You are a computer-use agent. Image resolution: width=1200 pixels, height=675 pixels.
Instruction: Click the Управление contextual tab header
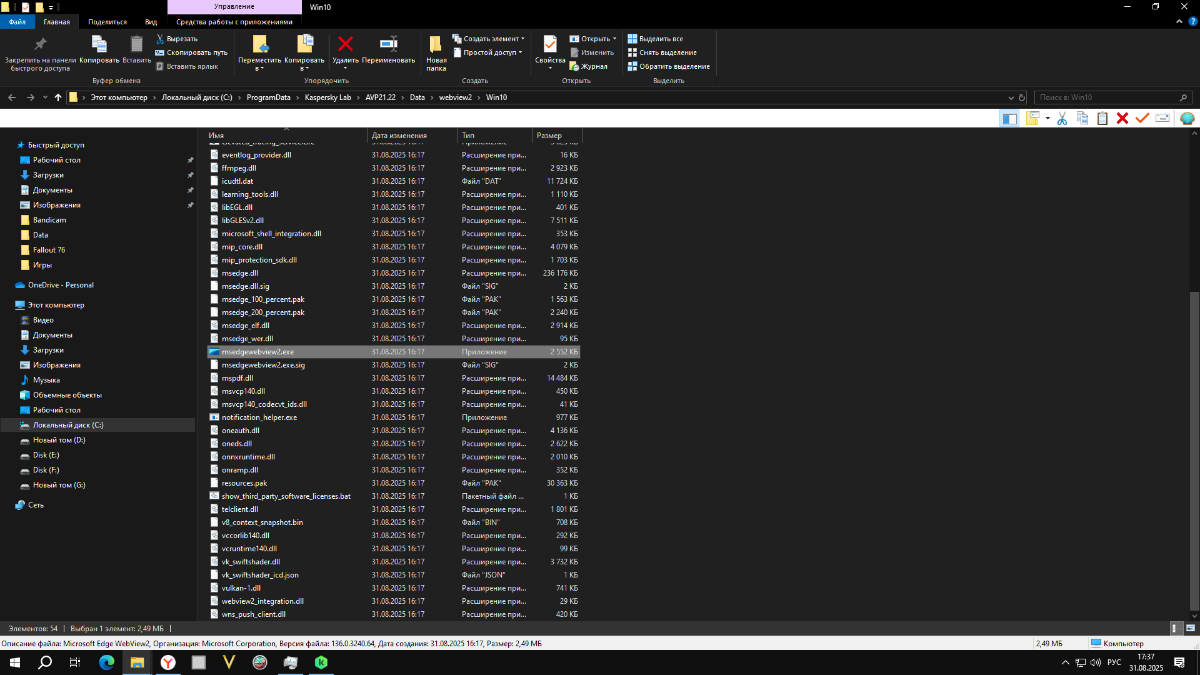click(x=234, y=7)
